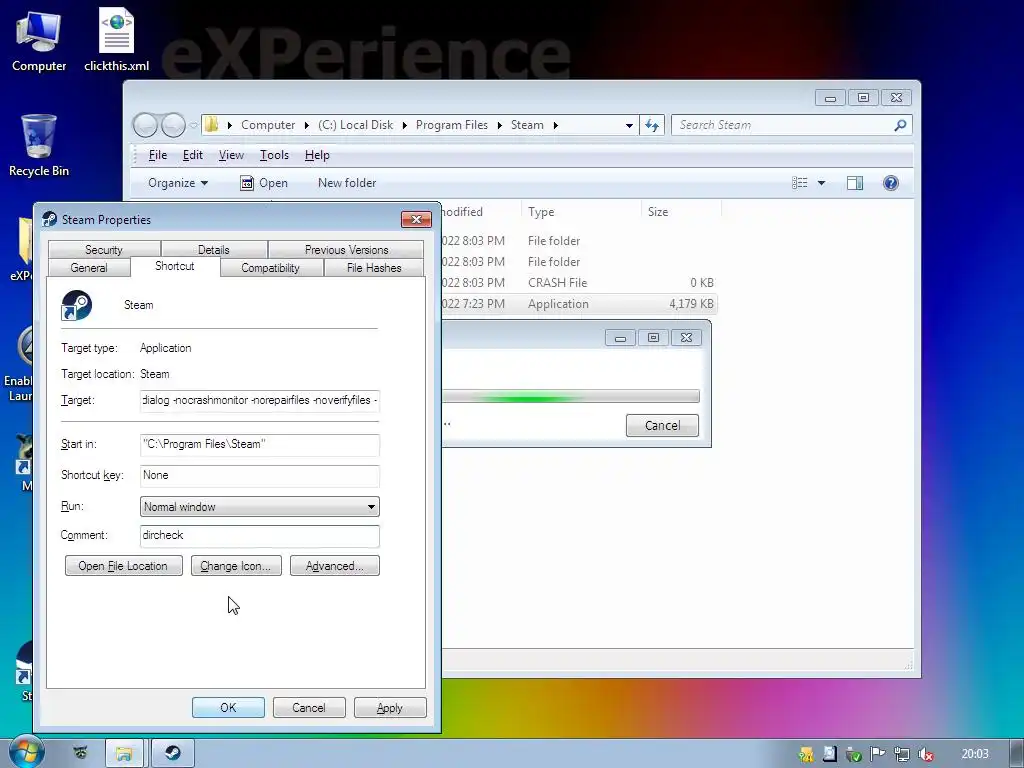Click the Explorer Forward navigation arrow
The width and height of the screenshot is (1024, 768).
[173, 125]
